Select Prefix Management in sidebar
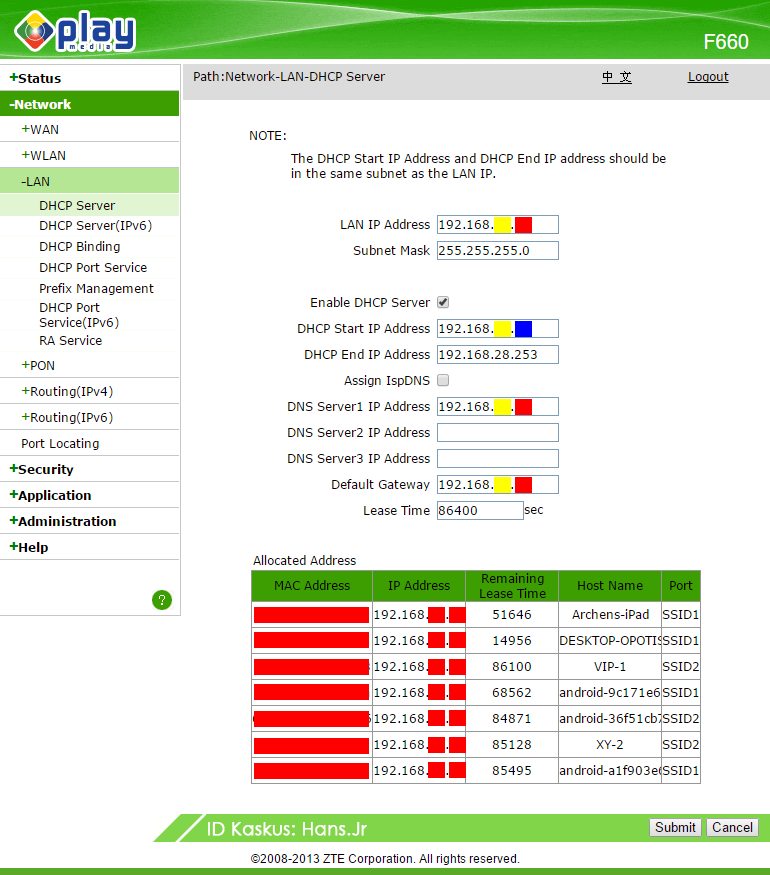This screenshot has height=875, width=770. pyautogui.click(x=96, y=288)
